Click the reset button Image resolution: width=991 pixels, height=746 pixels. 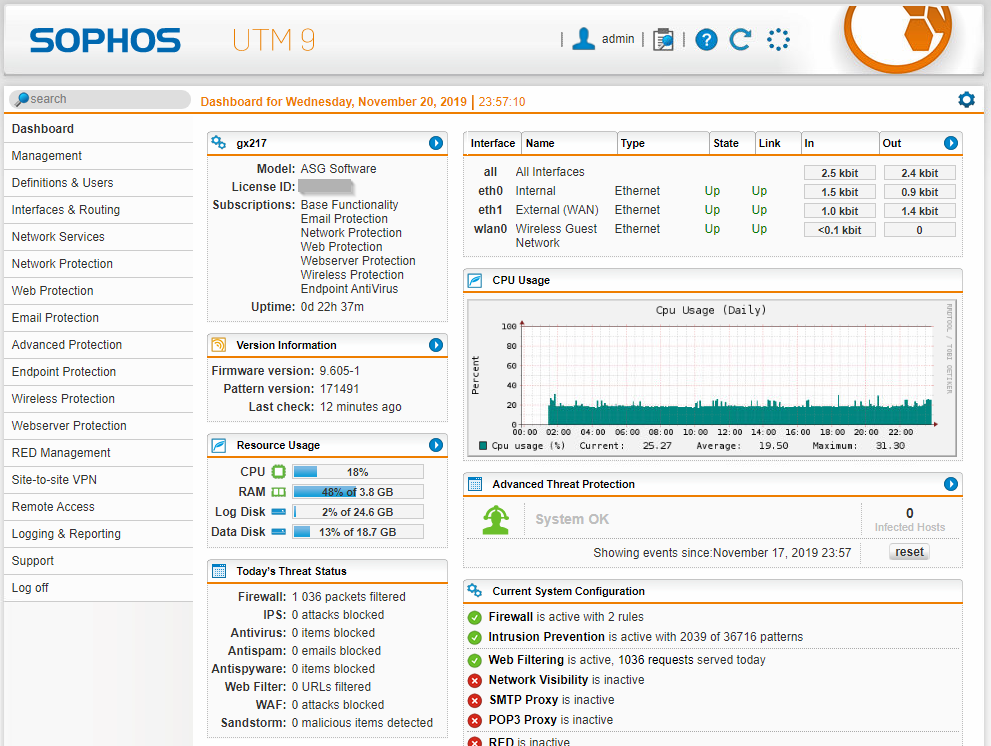[909, 552]
